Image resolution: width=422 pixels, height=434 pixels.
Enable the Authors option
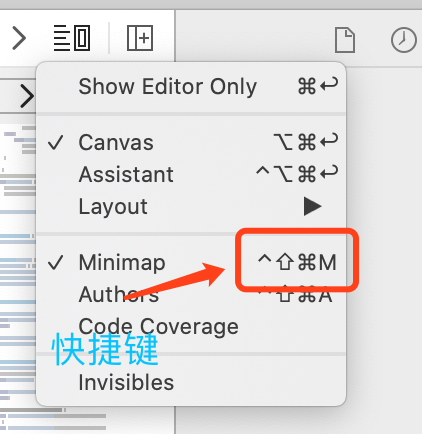(x=191, y=295)
